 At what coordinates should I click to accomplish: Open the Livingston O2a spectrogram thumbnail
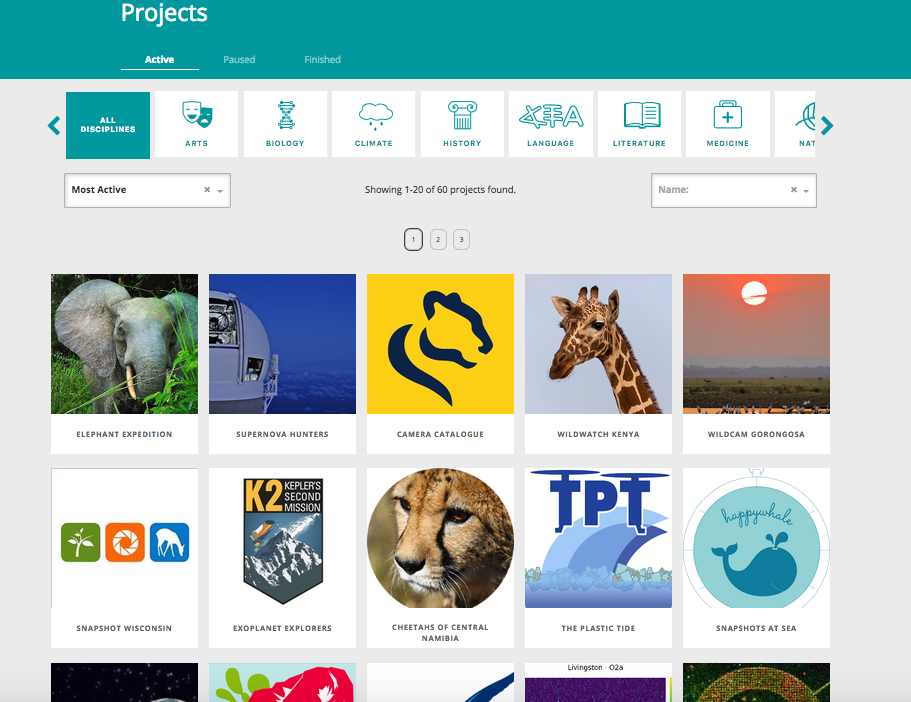click(x=598, y=682)
